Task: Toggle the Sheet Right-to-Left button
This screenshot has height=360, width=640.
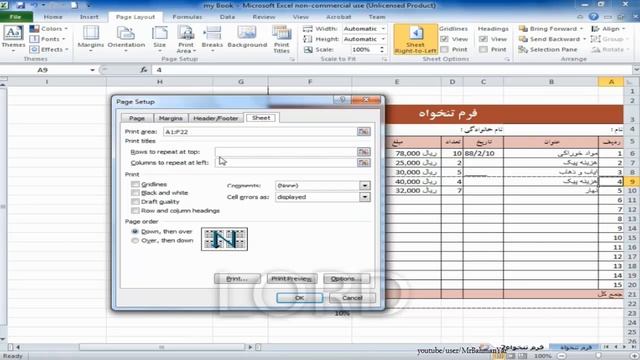Action: click(x=416, y=39)
